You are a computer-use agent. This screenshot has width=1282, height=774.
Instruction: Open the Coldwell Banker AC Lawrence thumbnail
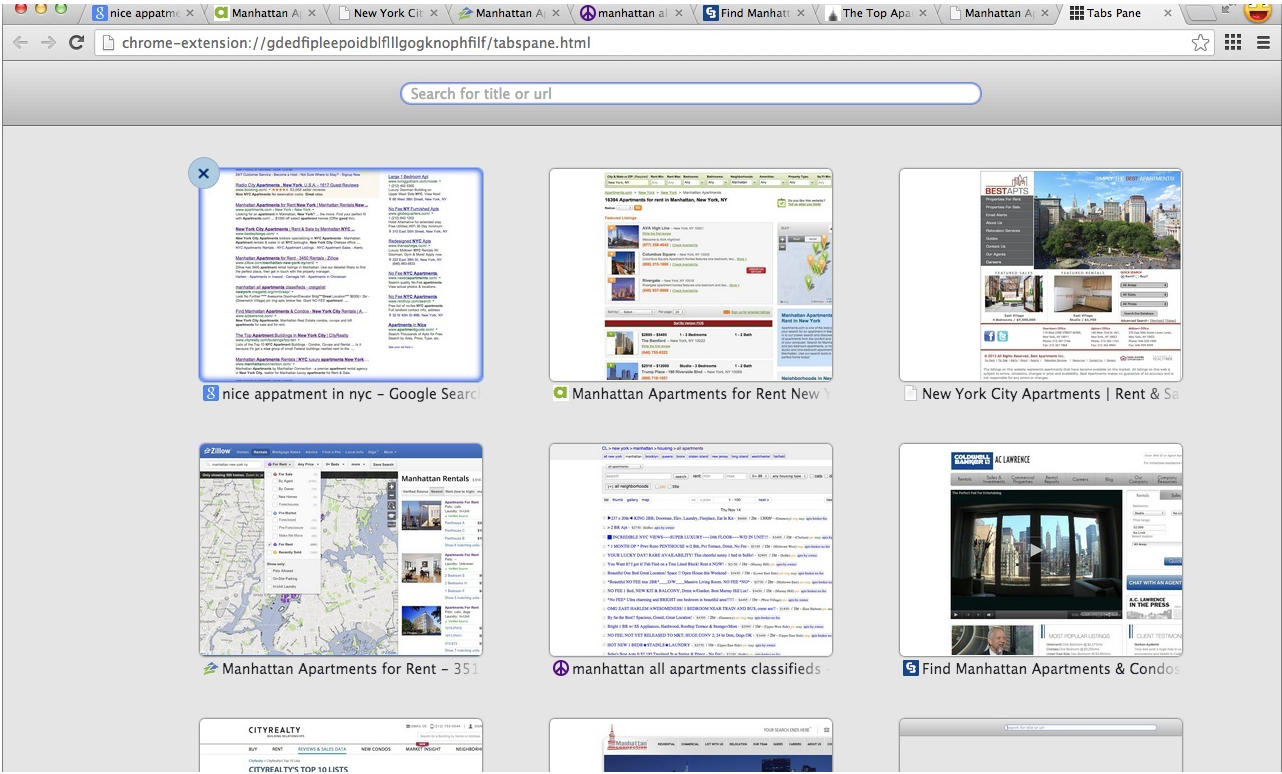(x=1041, y=549)
